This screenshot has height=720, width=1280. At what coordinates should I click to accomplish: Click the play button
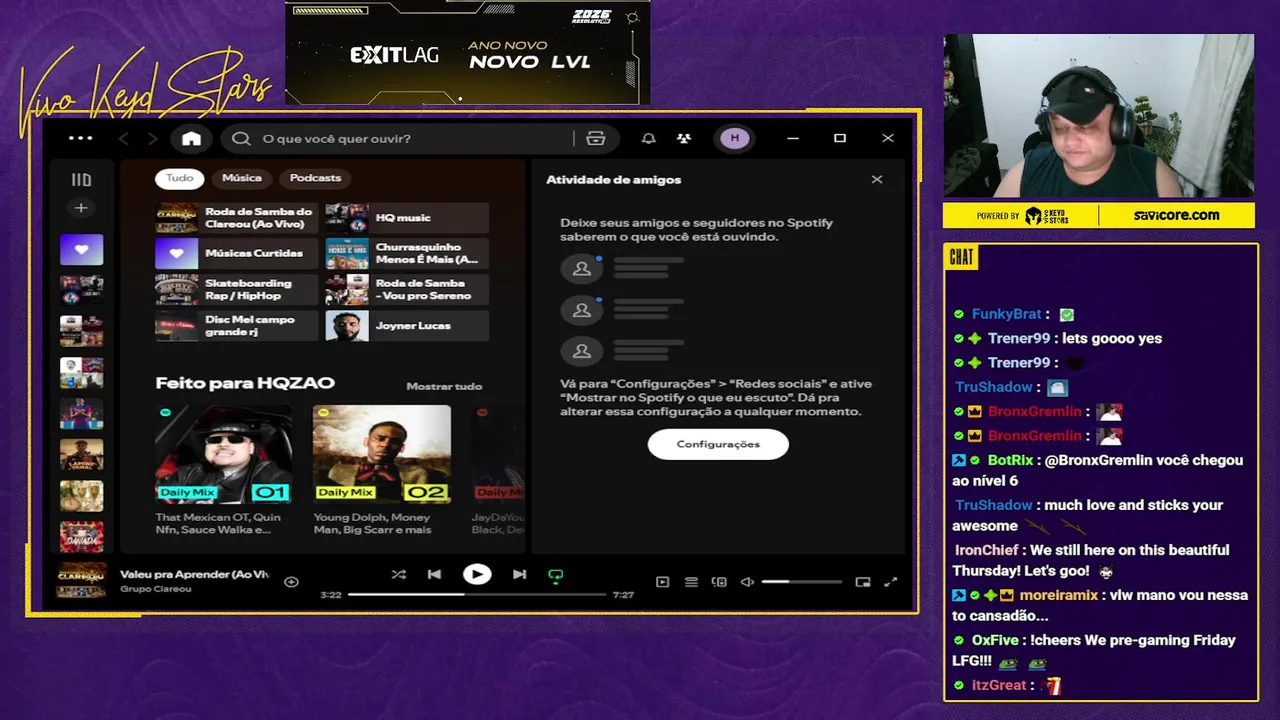[x=477, y=574]
